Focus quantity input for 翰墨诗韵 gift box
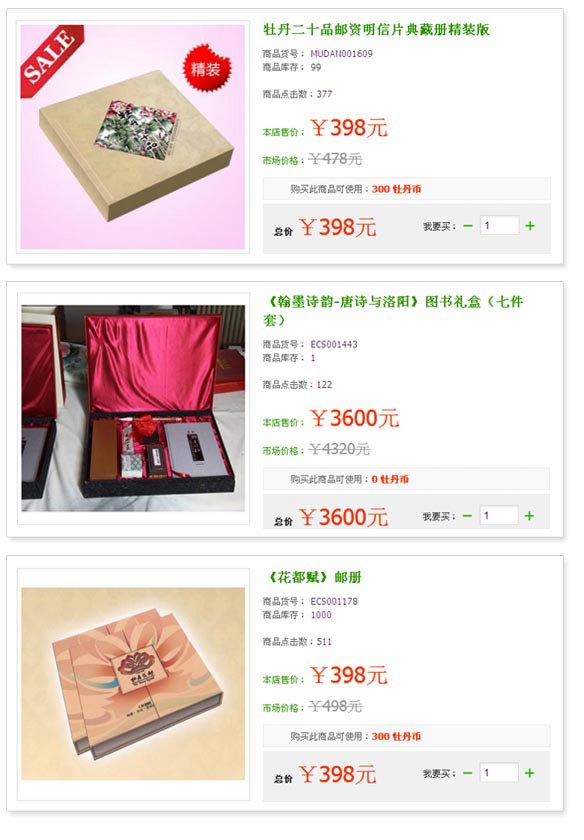 pos(499,515)
